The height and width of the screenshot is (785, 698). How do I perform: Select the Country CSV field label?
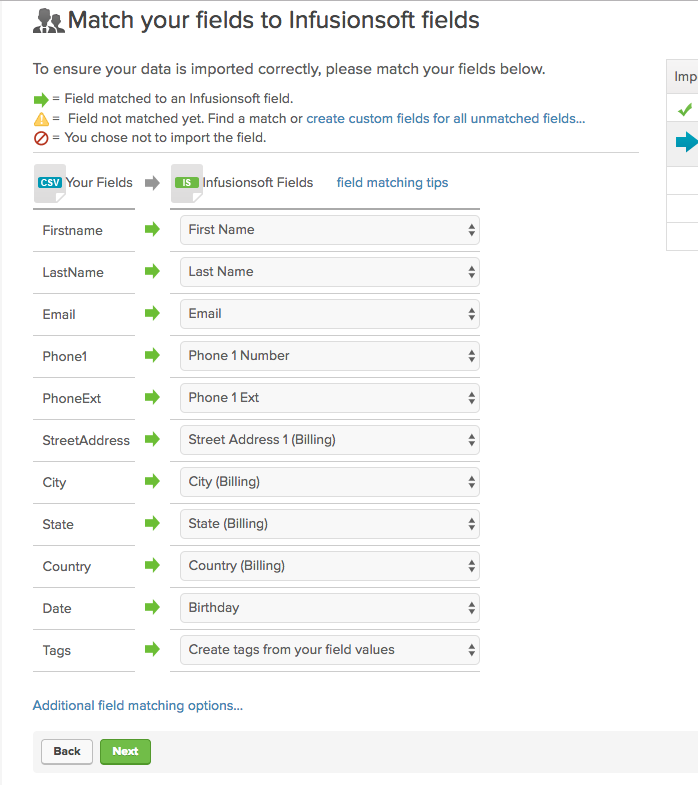click(x=67, y=567)
